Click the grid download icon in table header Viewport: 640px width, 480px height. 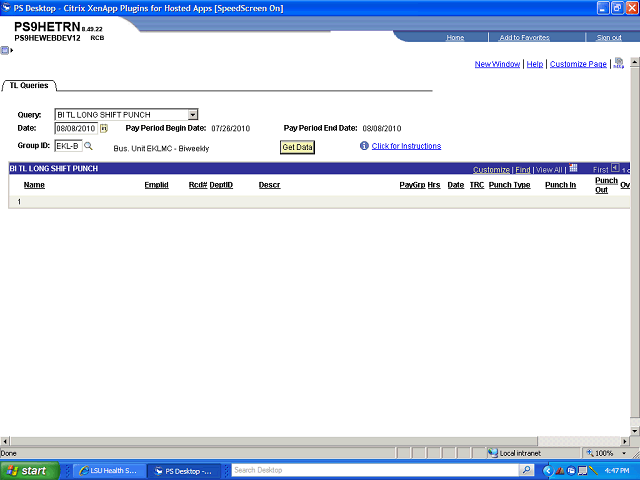pyautogui.click(x=573, y=169)
